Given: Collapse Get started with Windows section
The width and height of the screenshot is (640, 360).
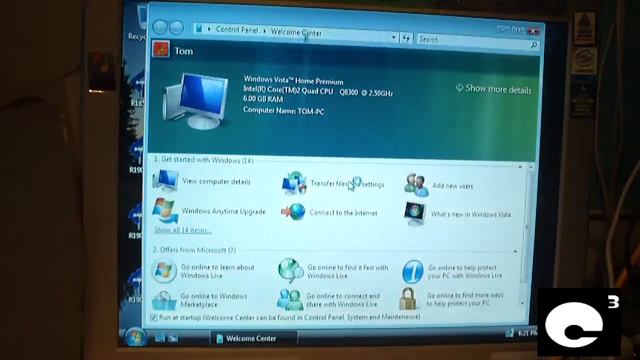Looking at the screenshot, I should (520, 167).
